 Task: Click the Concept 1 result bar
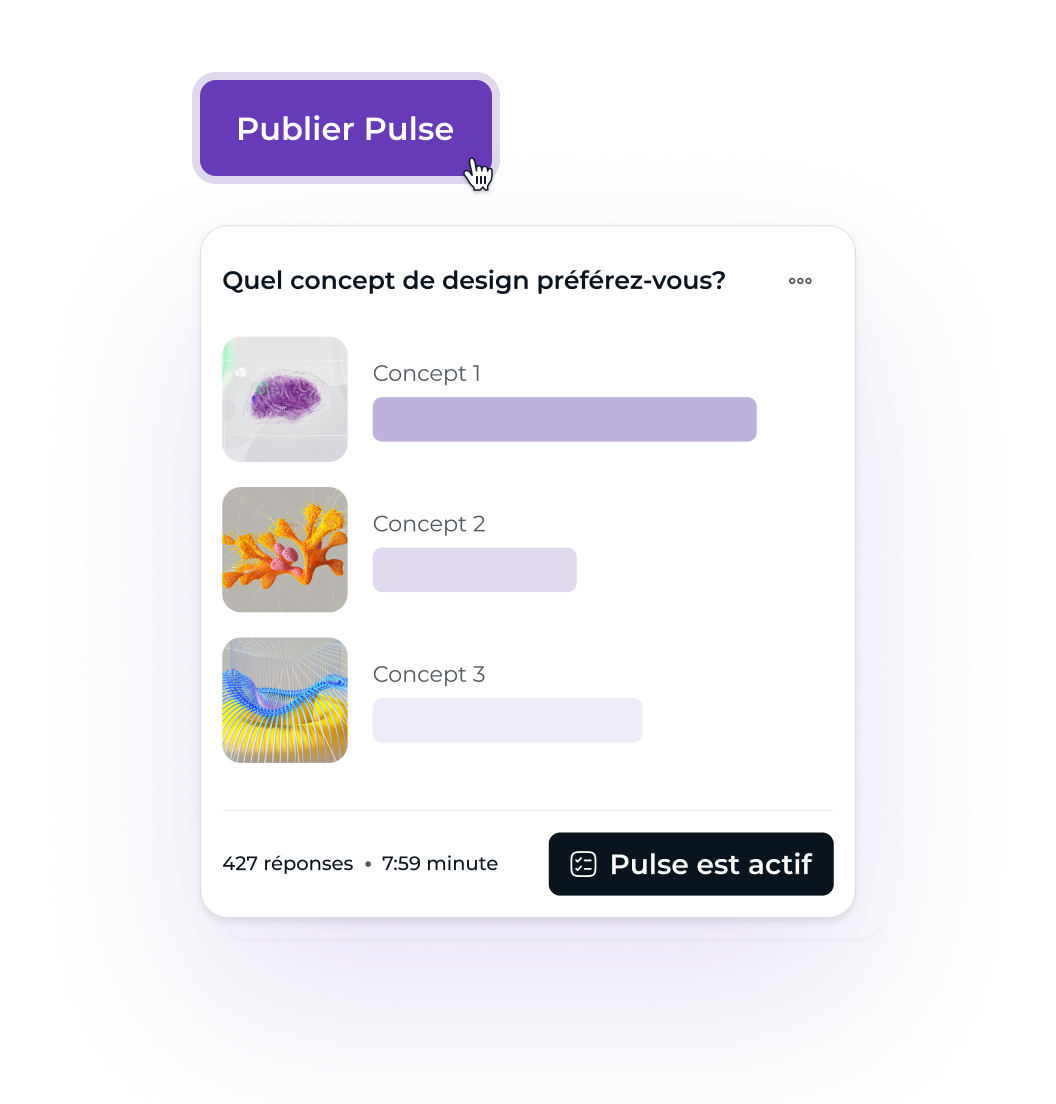pyautogui.click(x=565, y=420)
